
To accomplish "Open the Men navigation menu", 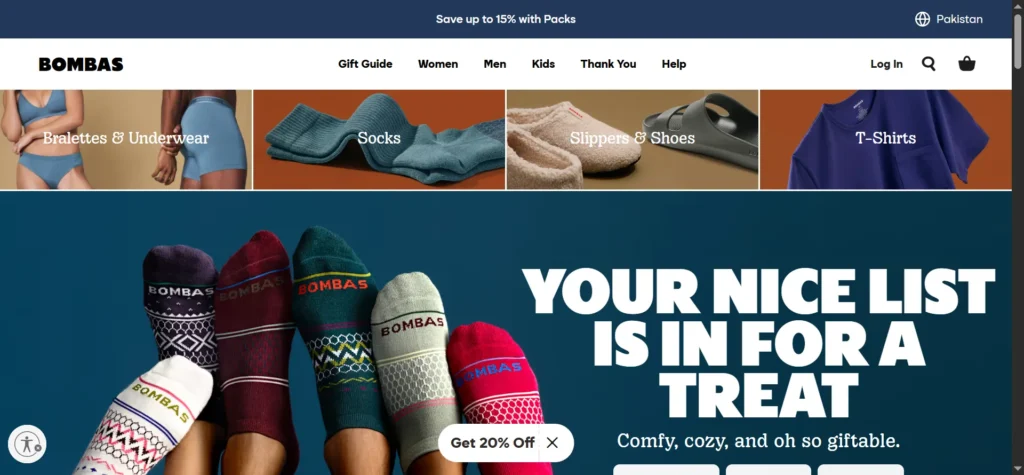I will (x=494, y=64).
